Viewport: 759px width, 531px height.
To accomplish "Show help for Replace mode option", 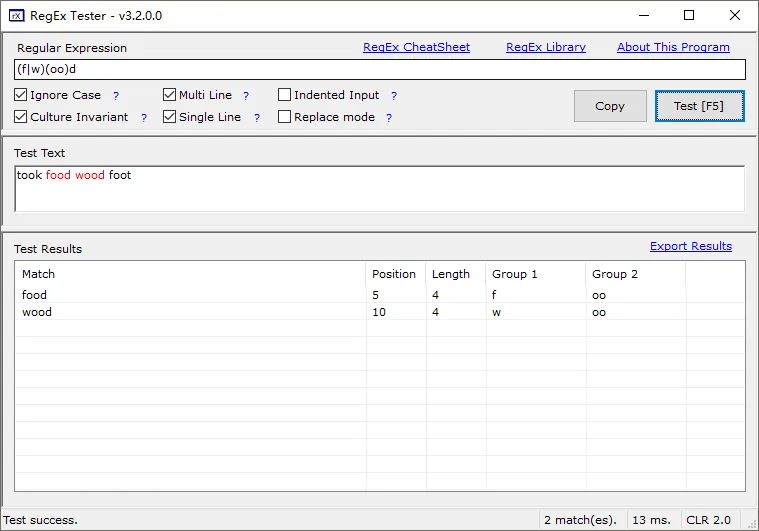I will tap(389, 118).
